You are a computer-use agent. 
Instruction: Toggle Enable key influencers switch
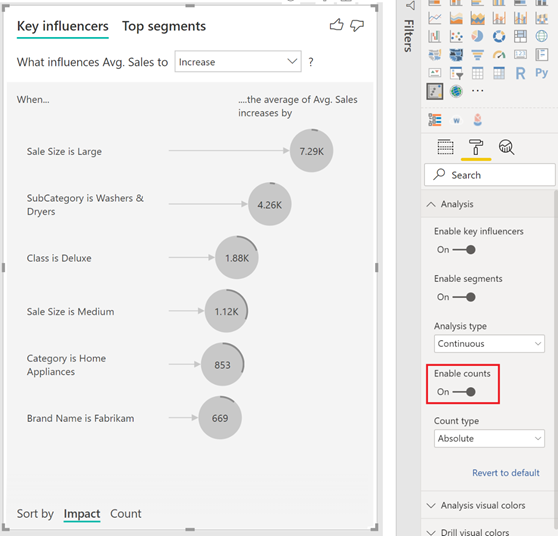(464, 250)
